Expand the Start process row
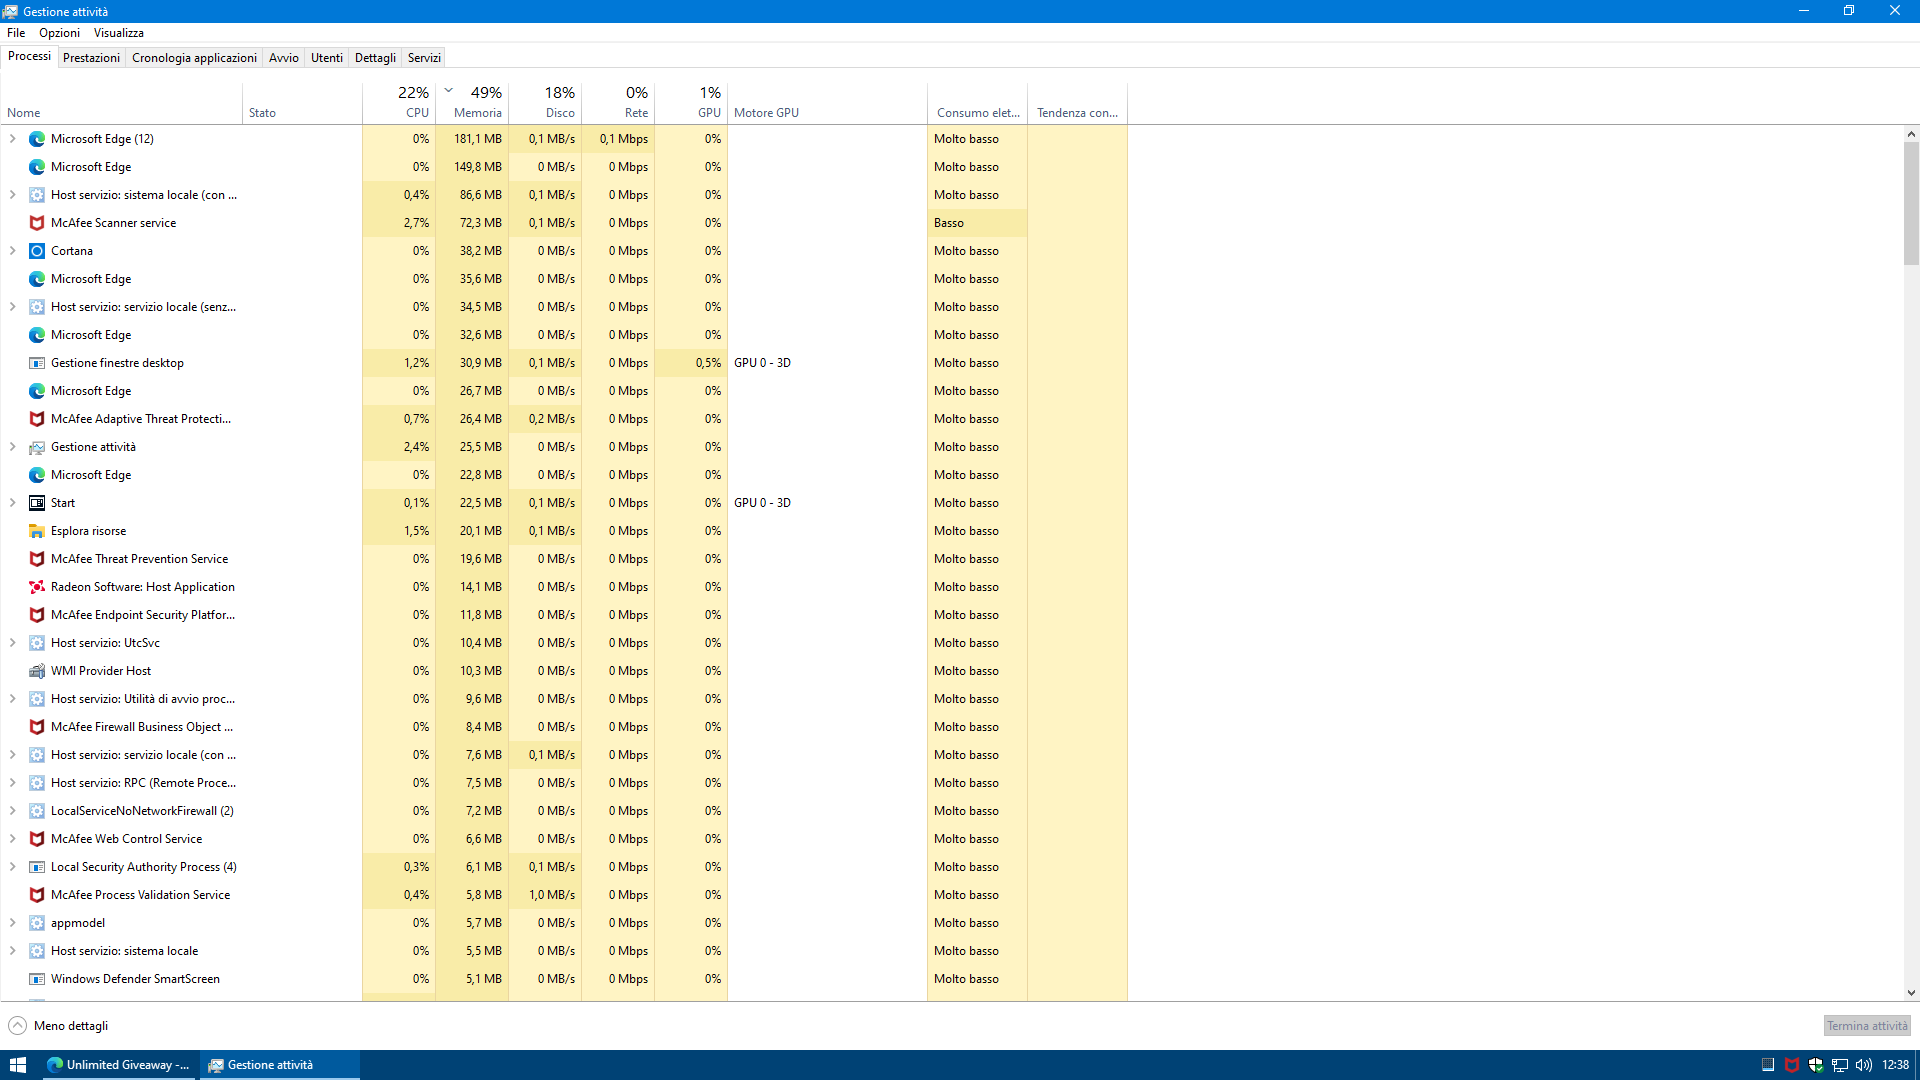This screenshot has width=1920, height=1080. coord(13,503)
